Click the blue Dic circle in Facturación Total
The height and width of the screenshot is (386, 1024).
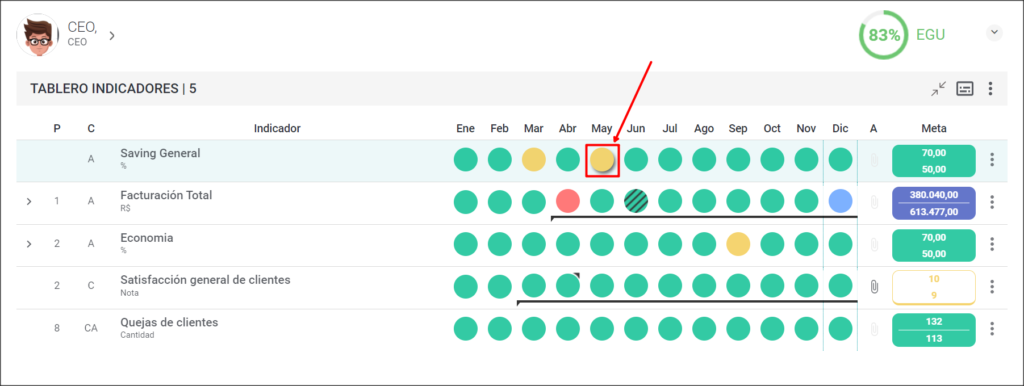pyautogui.click(x=840, y=201)
